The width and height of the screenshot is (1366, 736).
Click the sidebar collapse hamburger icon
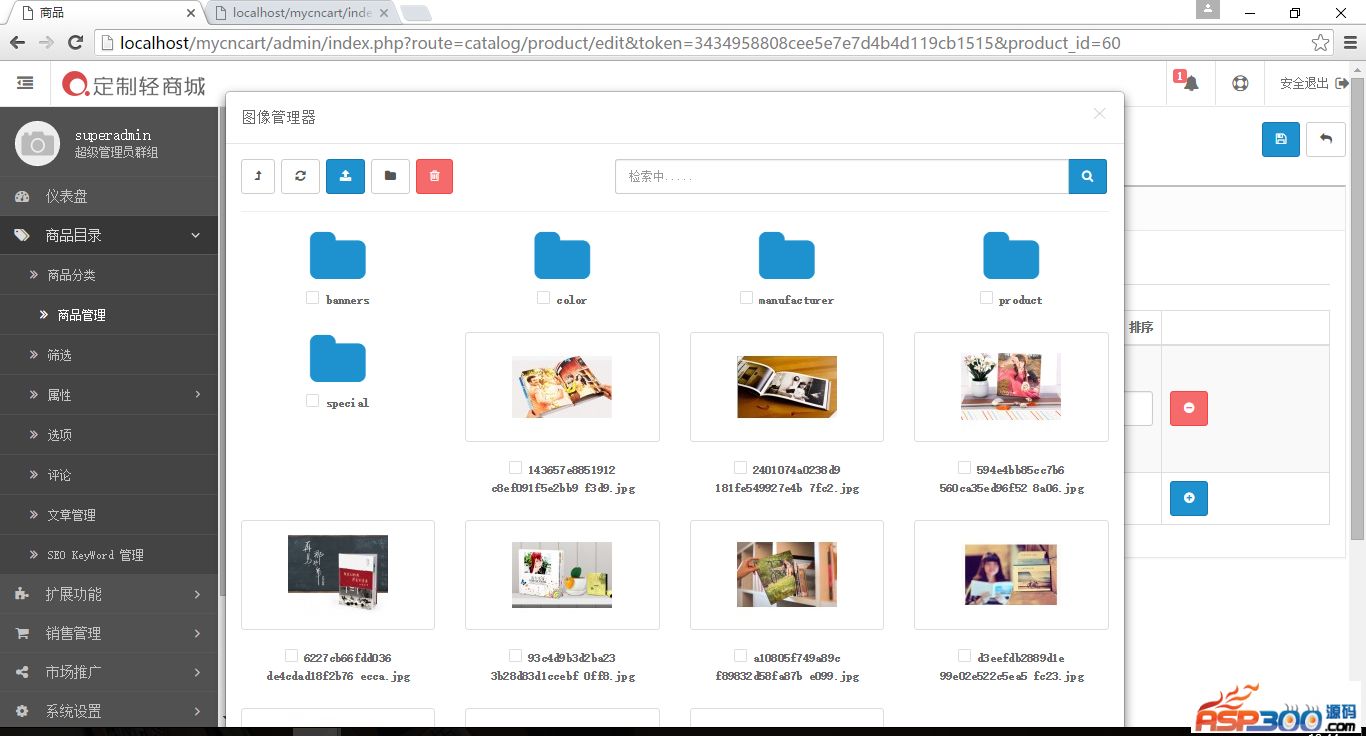pyautogui.click(x=26, y=83)
